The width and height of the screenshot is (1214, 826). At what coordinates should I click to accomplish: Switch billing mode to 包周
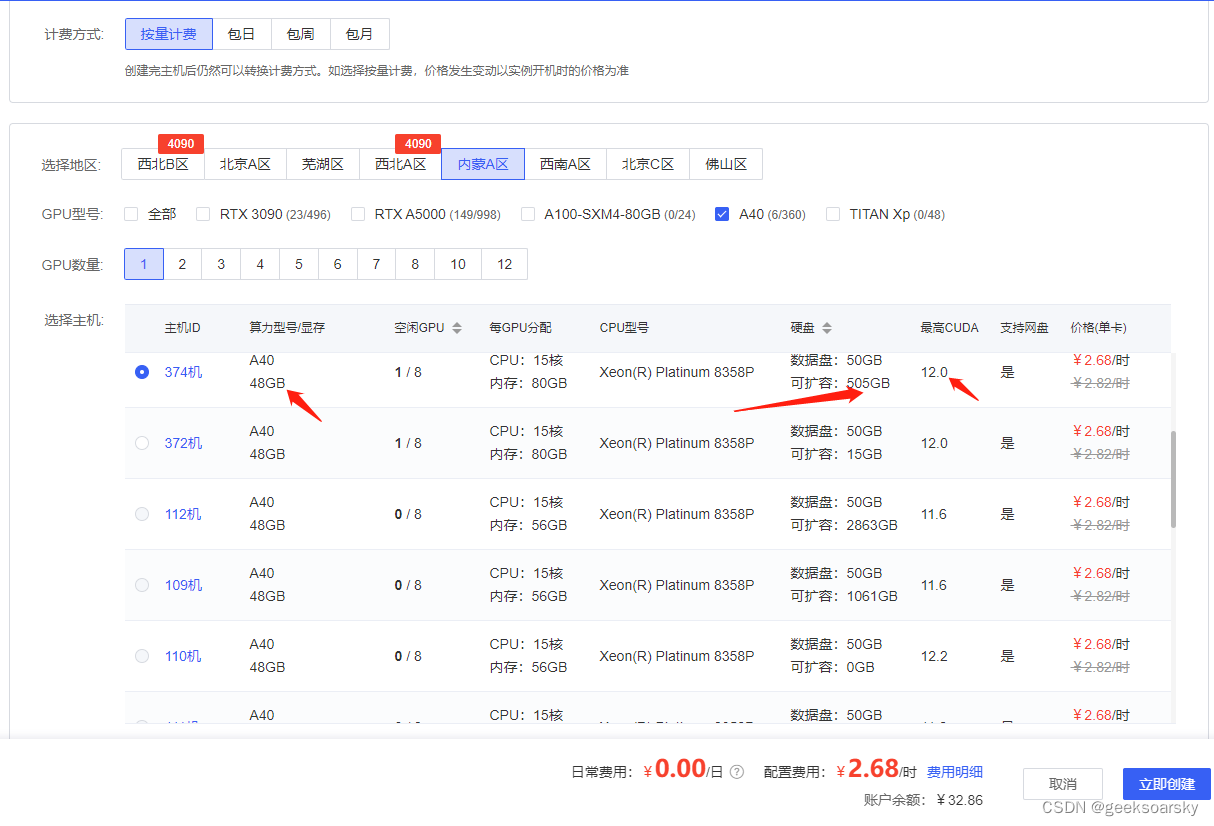tap(300, 34)
